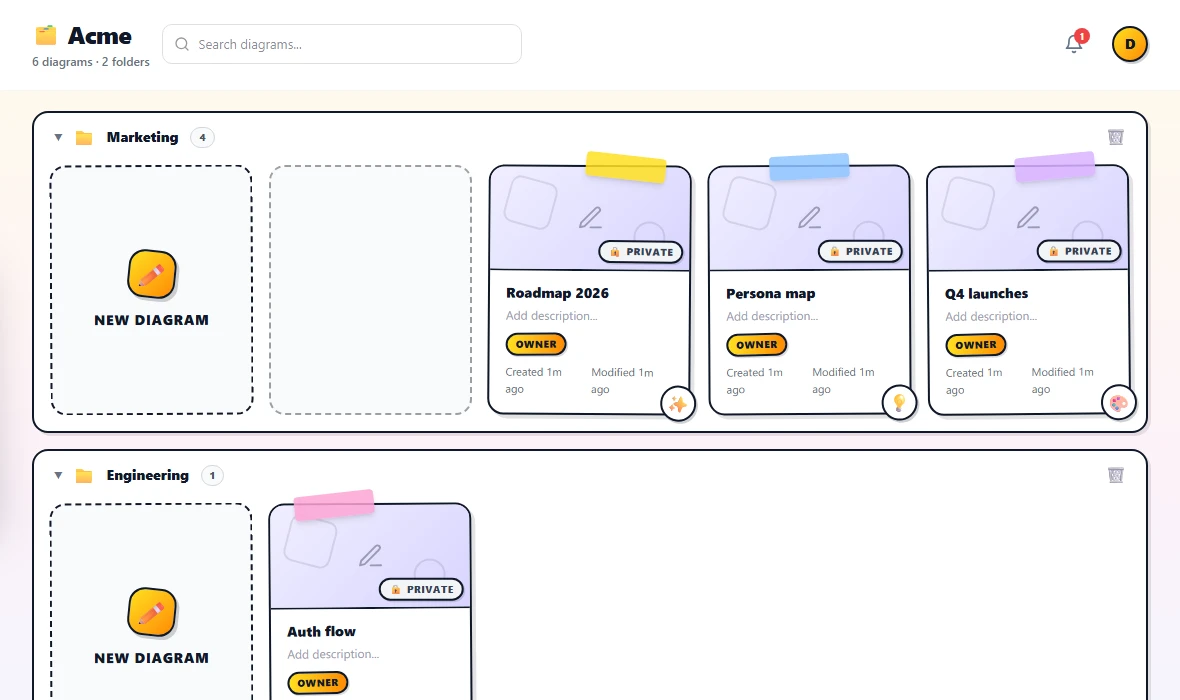The image size is (1180, 700).
Task: Click the sparkle sticker on Roadmap 2026
Action: (678, 404)
